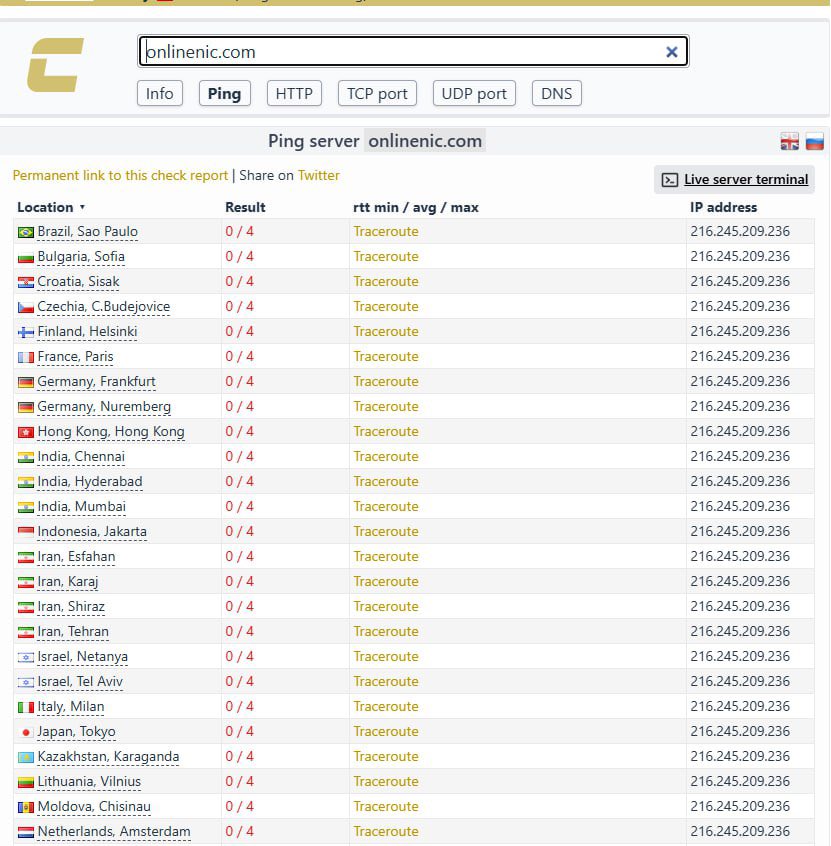Click the Lithuania flag icon
The width and height of the screenshot is (831, 846).
pos(26,782)
